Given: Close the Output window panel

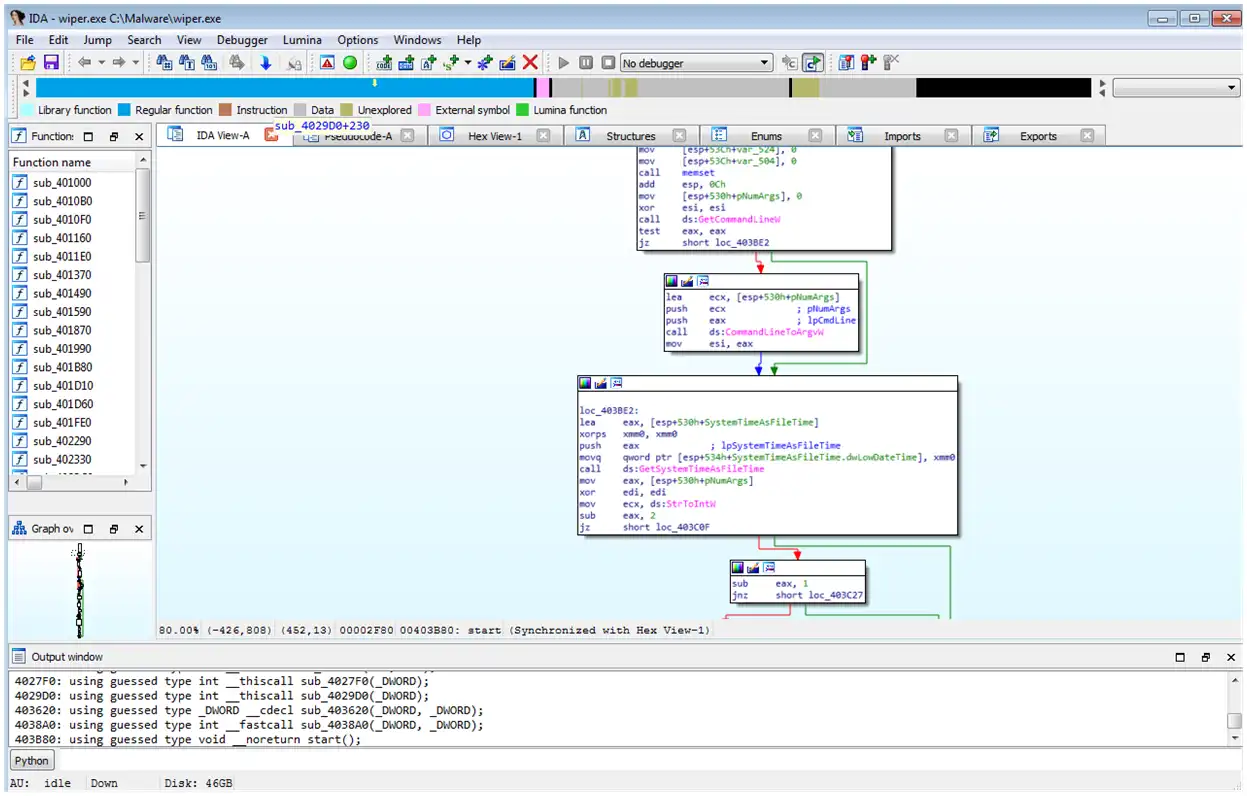Looking at the screenshot, I should click(x=1231, y=657).
